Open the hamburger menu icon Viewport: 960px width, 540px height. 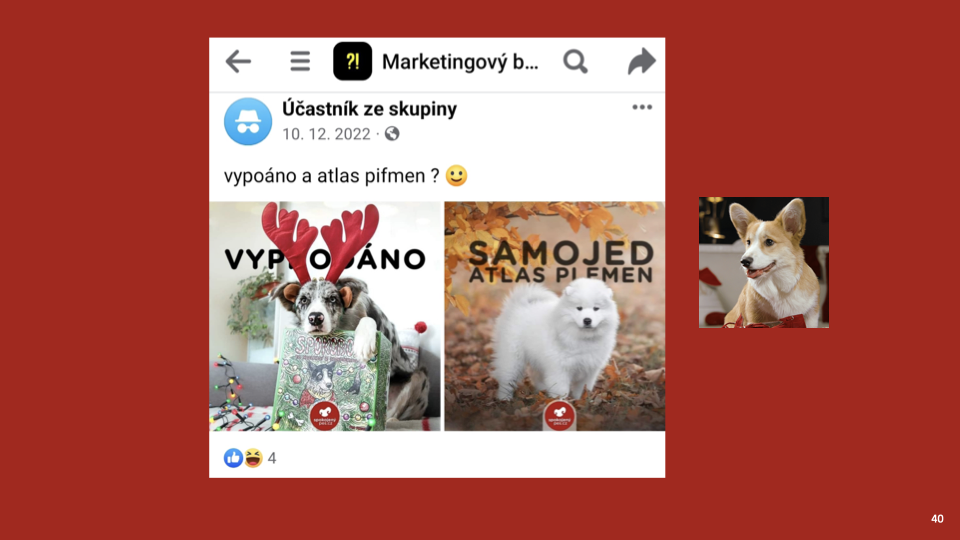300,61
